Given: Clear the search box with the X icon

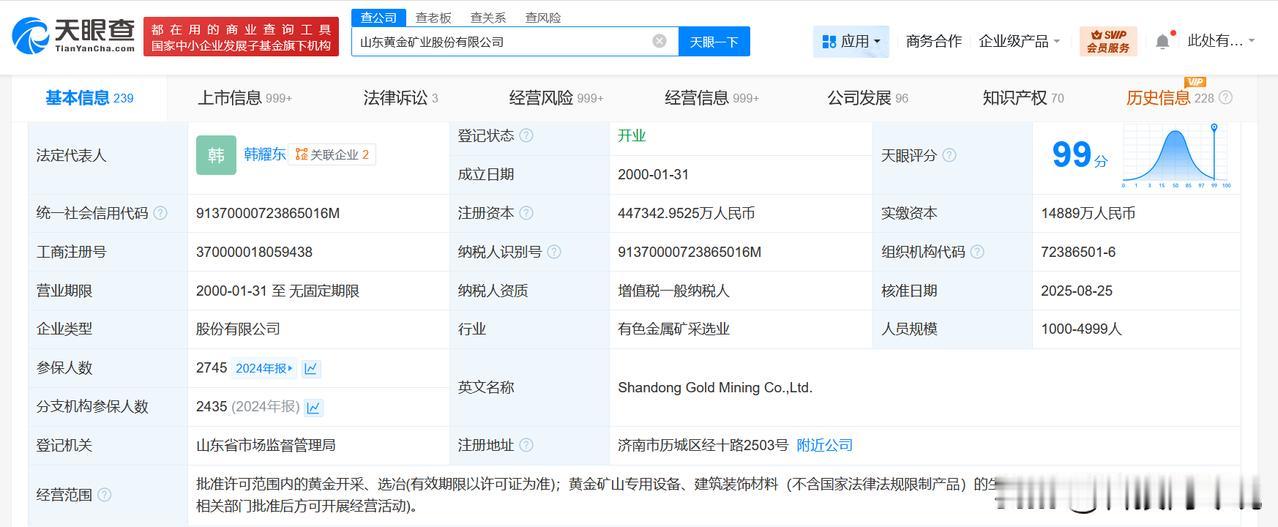Looking at the screenshot, I should [x=659, y=41].
